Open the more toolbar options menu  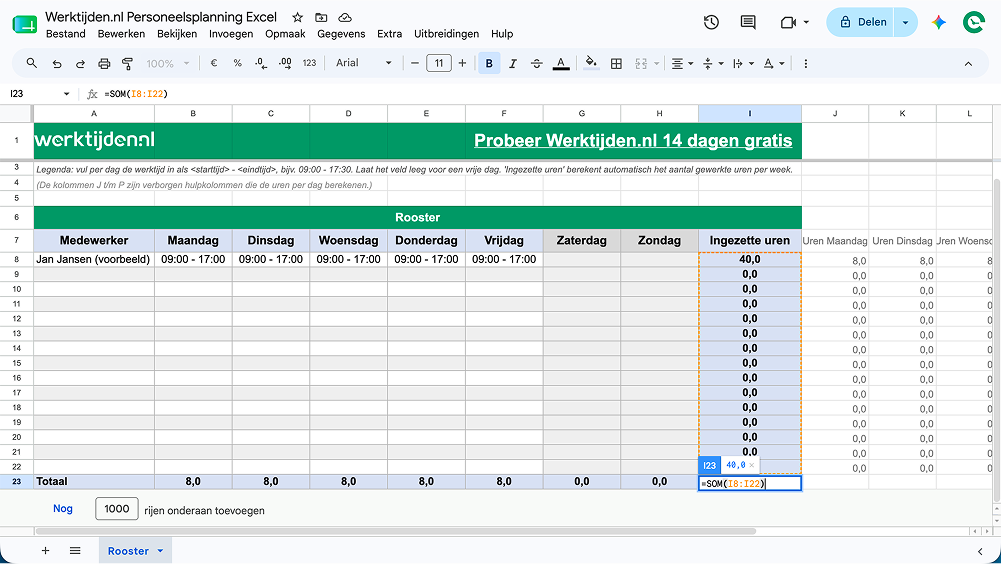coord(806,63)
